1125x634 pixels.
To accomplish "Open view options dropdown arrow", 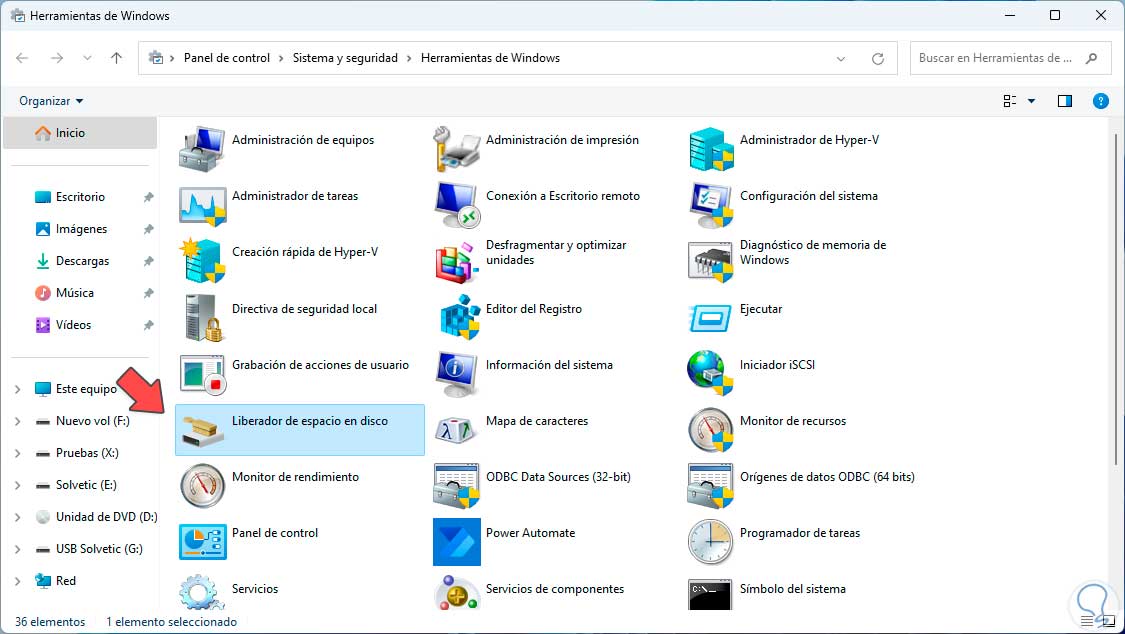I will click(1032, 101).
